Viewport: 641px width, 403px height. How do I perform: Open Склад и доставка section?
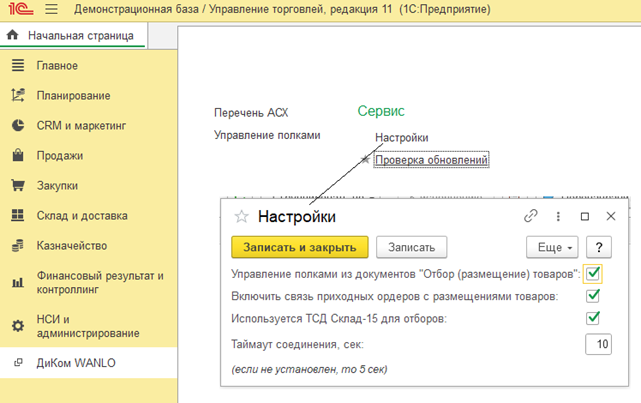click(82, 216)
